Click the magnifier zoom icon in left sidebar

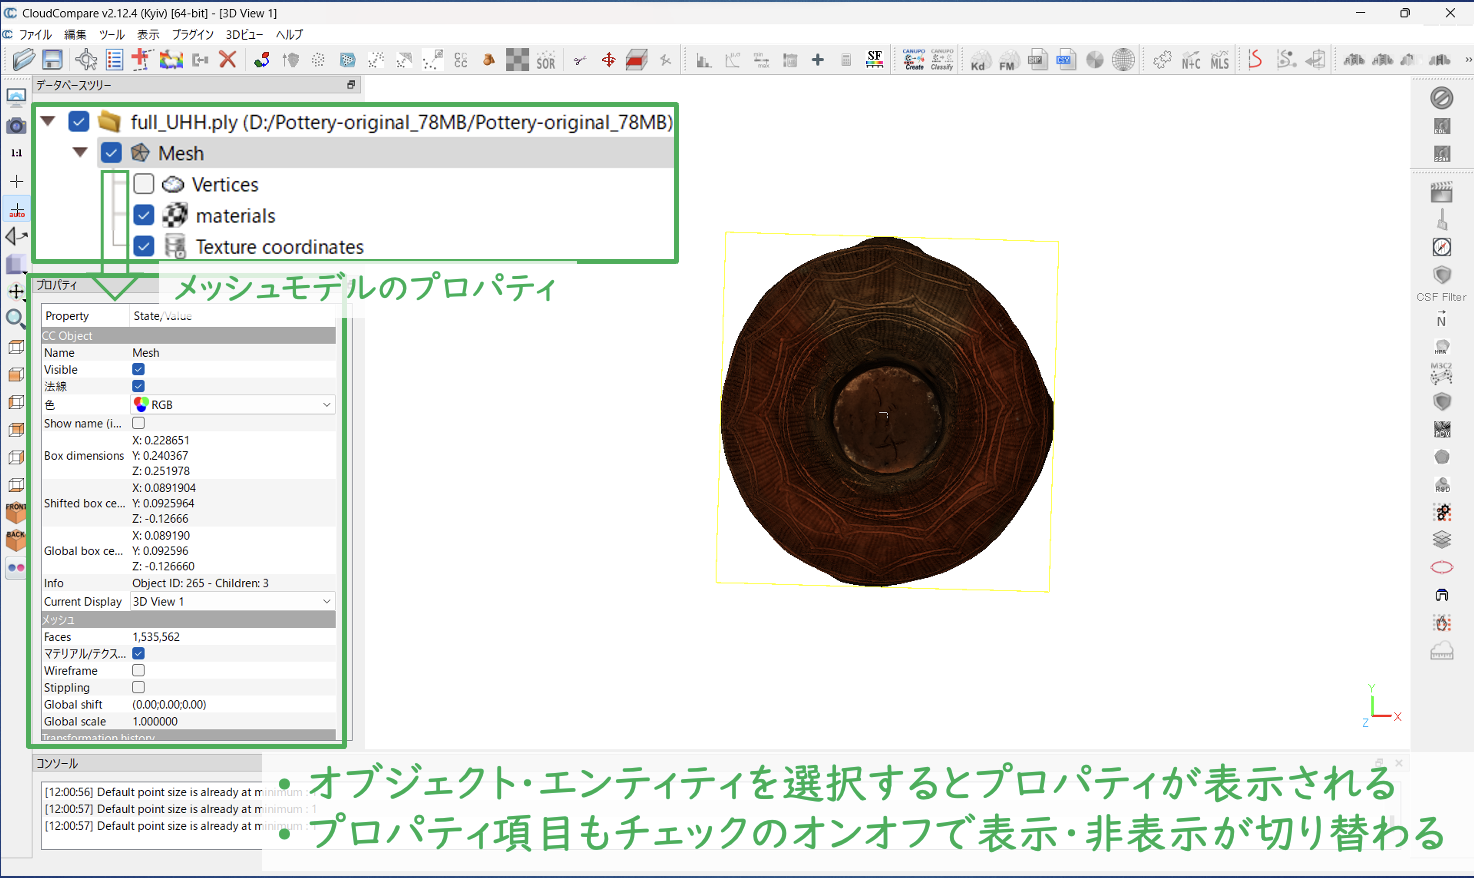16,319
